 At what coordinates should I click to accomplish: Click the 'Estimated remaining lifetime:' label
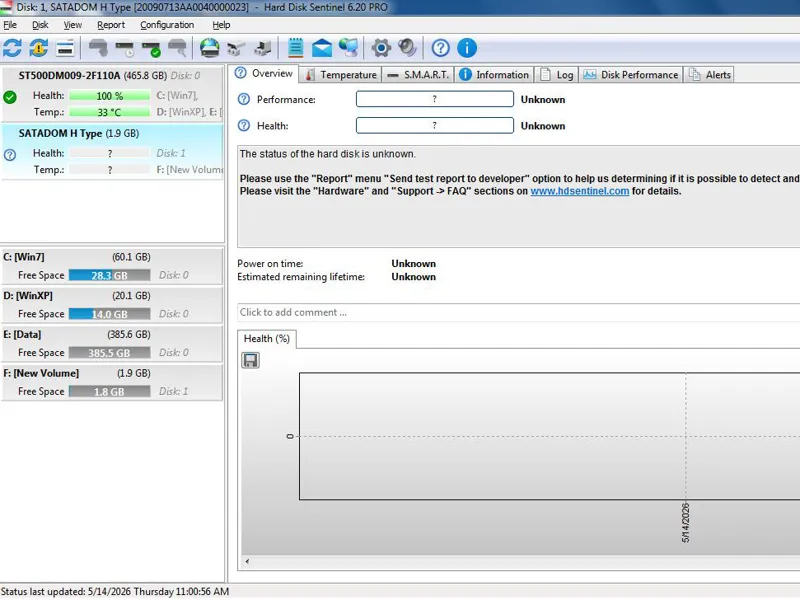click(301, 277)
